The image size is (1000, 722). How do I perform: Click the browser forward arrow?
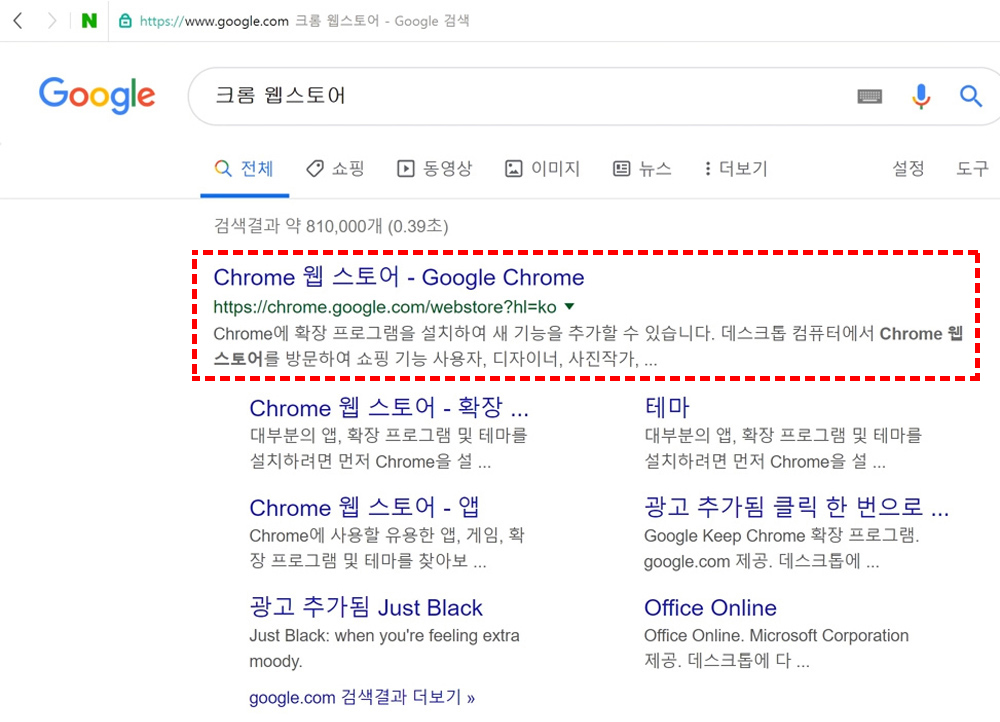point(52,21)
